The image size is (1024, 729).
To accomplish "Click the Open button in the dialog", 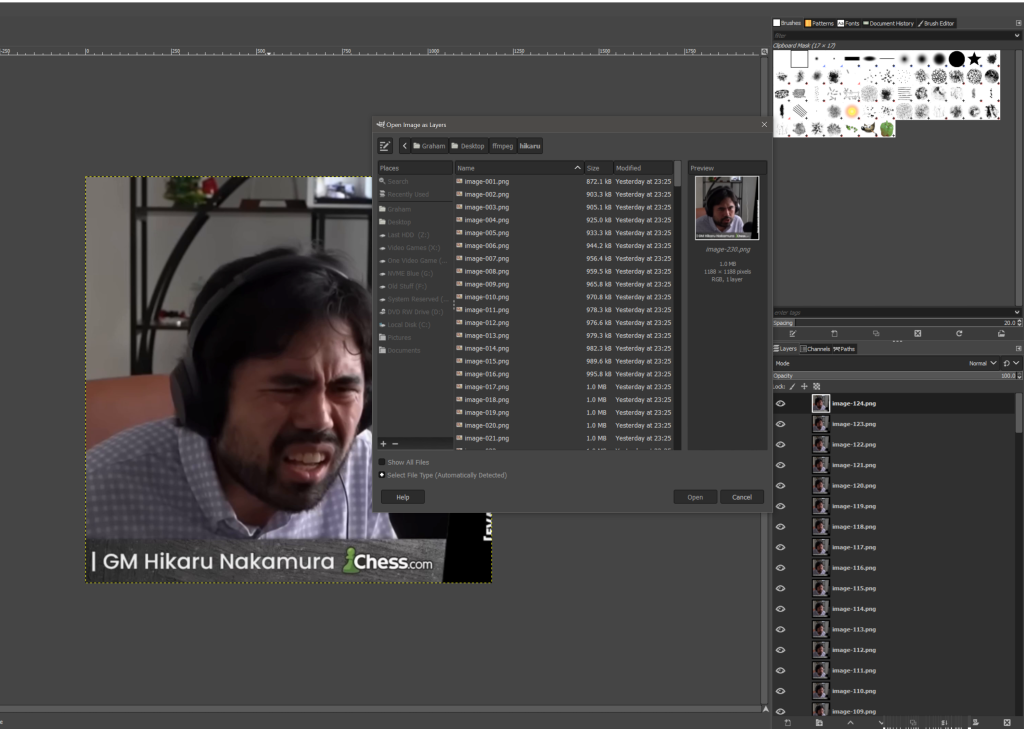I will pyautogui.click(x=694, y=497).
